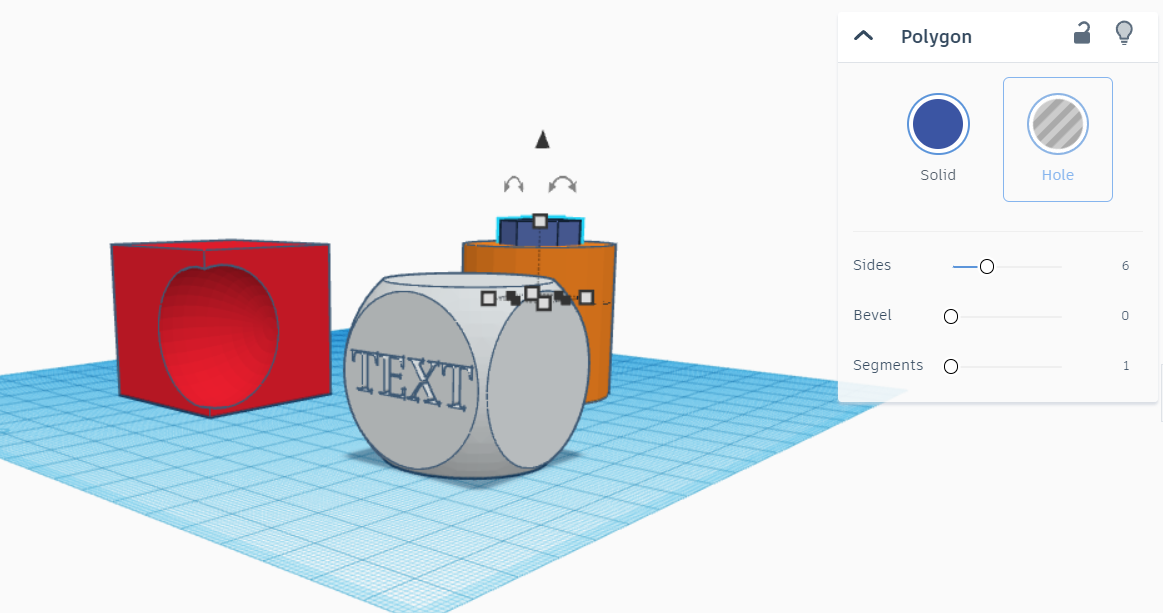Click the Bevel slider handle
Viewport: 1163px width, 613px height.
click(x=951, y=317)
